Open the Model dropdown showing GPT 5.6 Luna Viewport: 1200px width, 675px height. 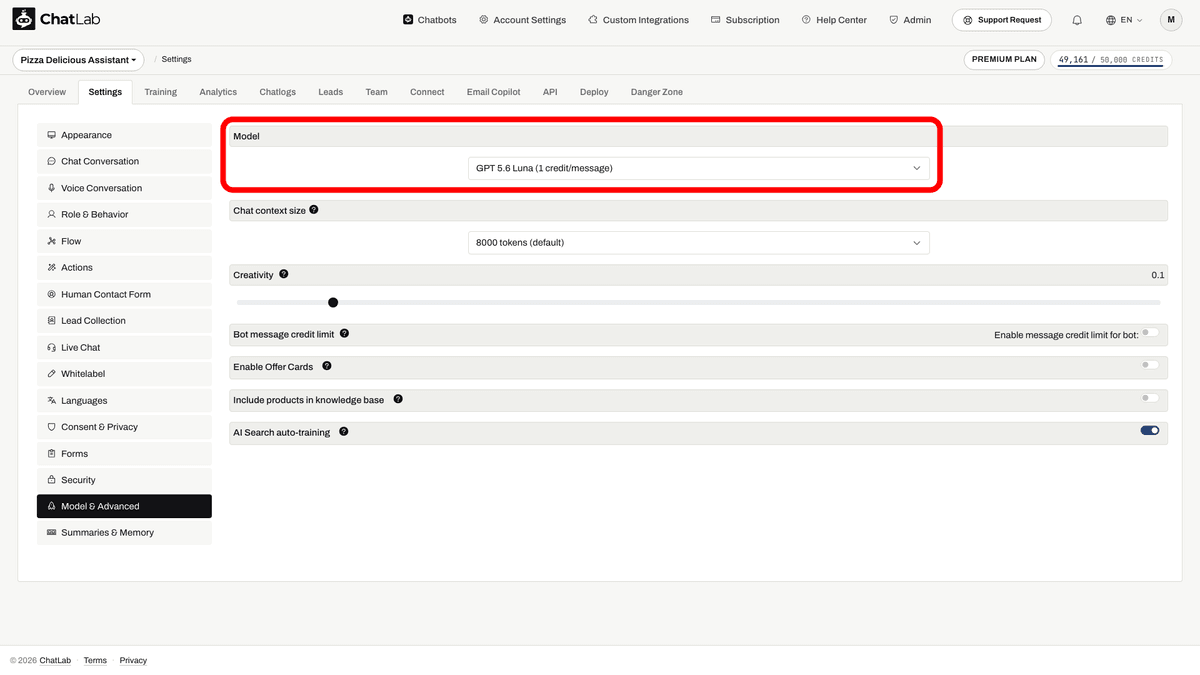[x=699, y=168]
